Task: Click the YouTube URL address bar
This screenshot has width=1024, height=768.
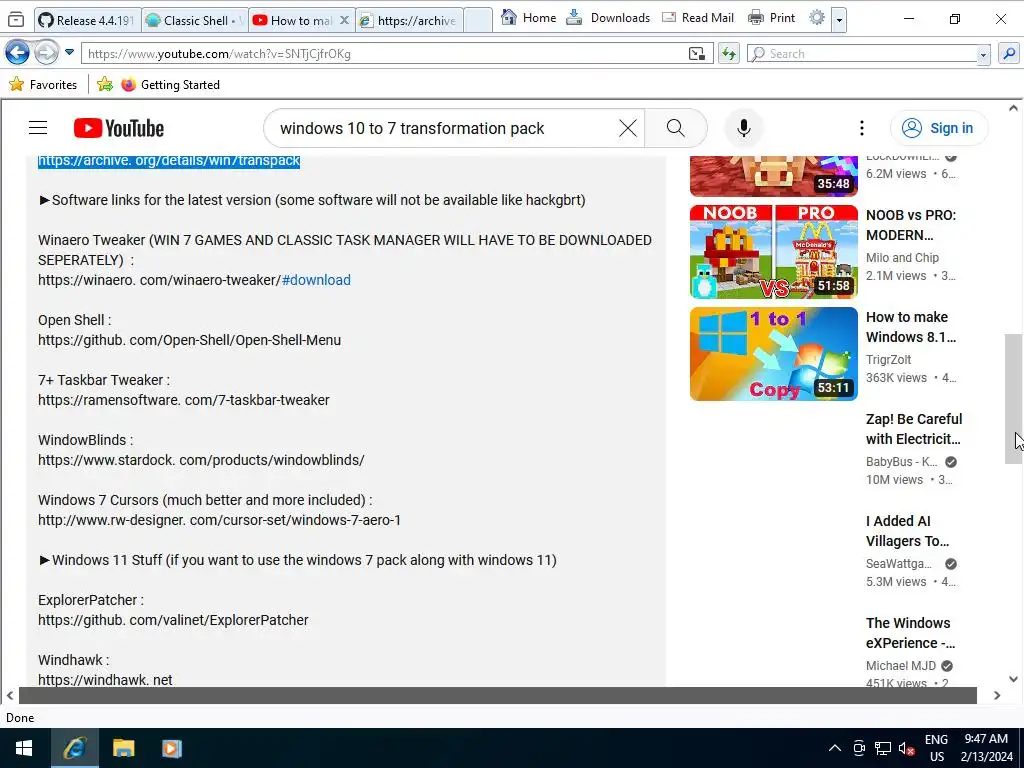Action: point(385,54)
